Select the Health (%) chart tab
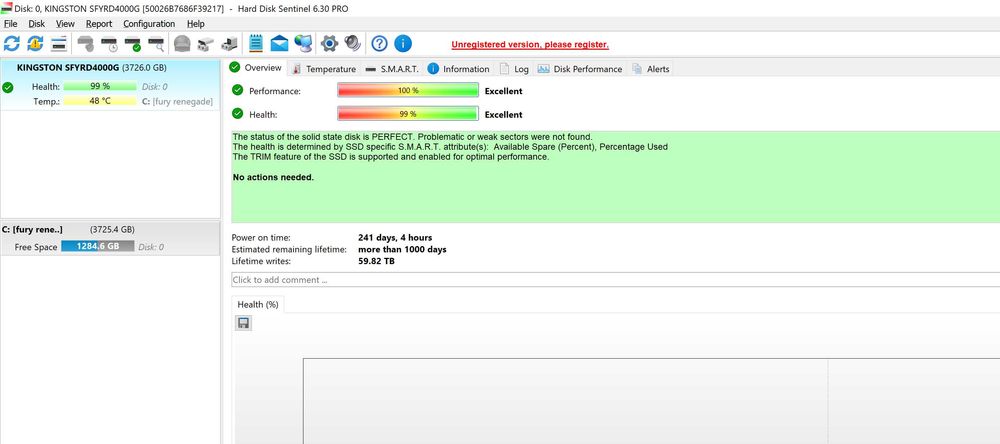The width and height of the screenshot is (1000, 444). (x=258, y=304)
